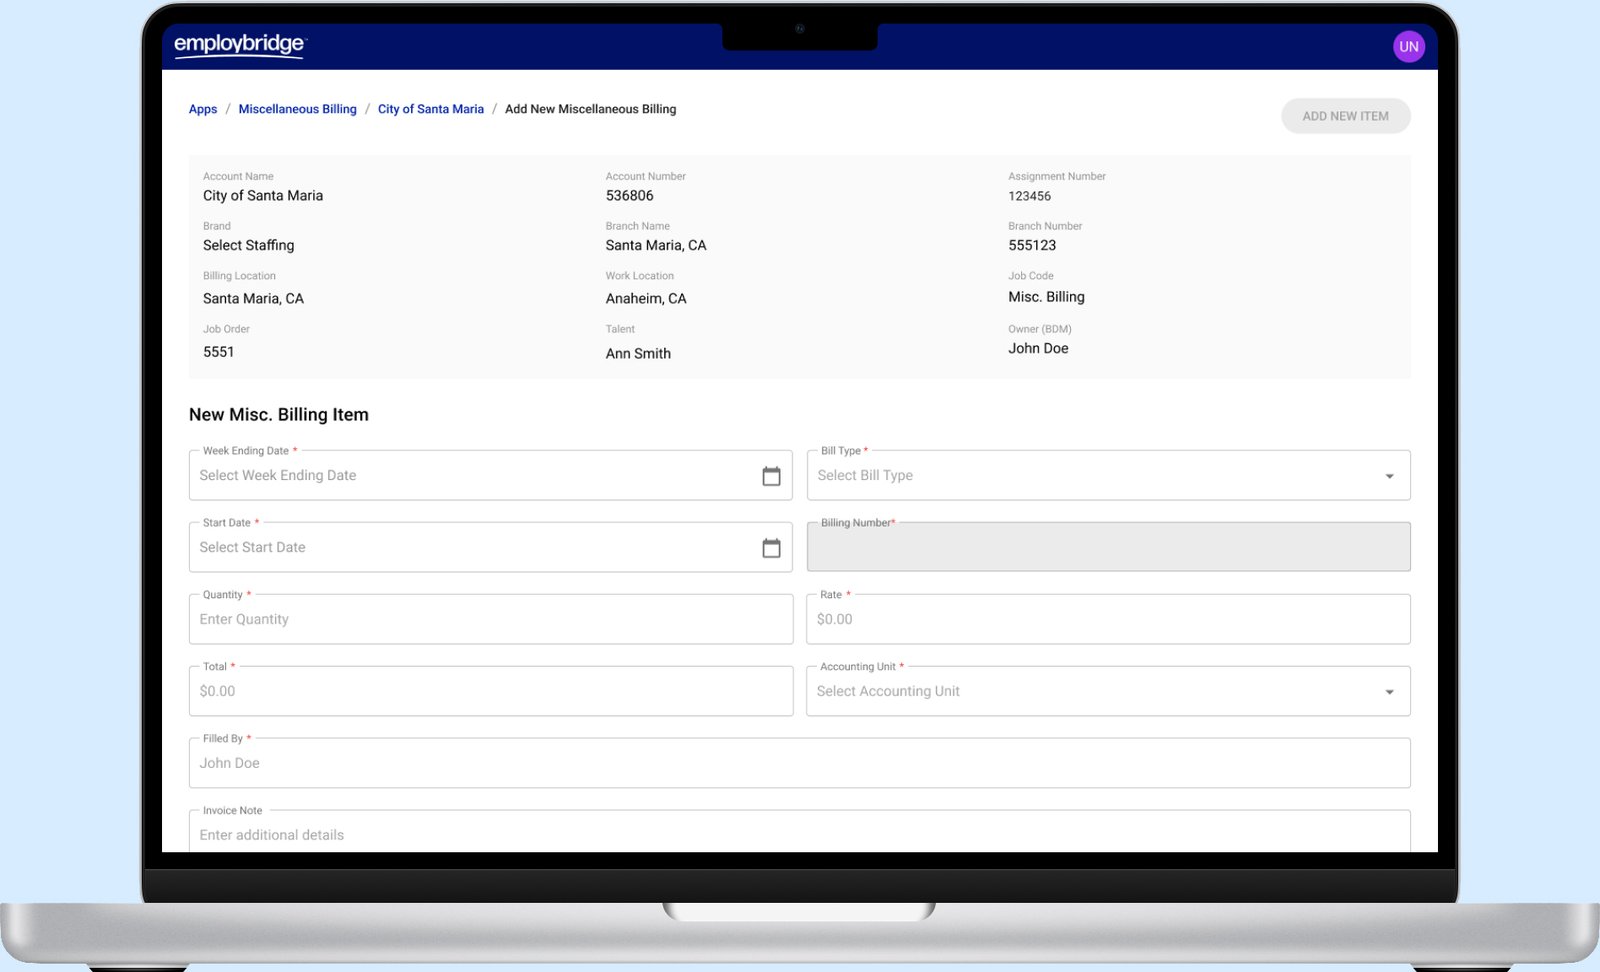The width and height of the screenshot is (1600, 972).
Task: Click the Add New Miscellaneous Billing breadcrumb text
Action: [x=590, y=109]
